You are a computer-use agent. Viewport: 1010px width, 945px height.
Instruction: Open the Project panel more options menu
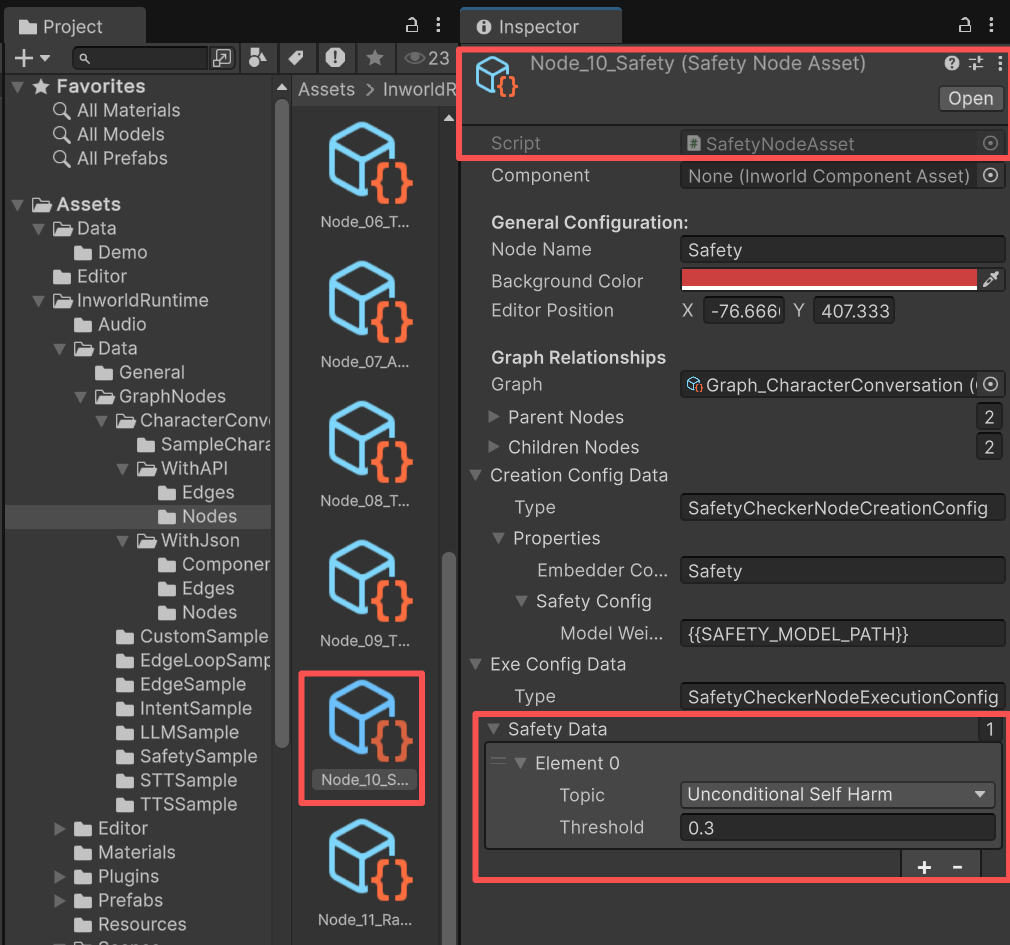[x=439, y=25]
